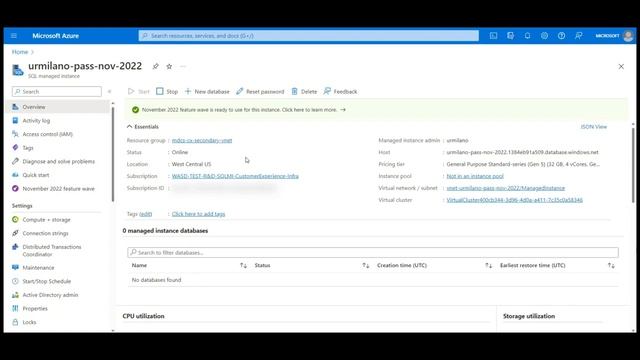The image size is (640, 360).
Task: Click Reset password in the toolbar
Action: pos(260,91)
